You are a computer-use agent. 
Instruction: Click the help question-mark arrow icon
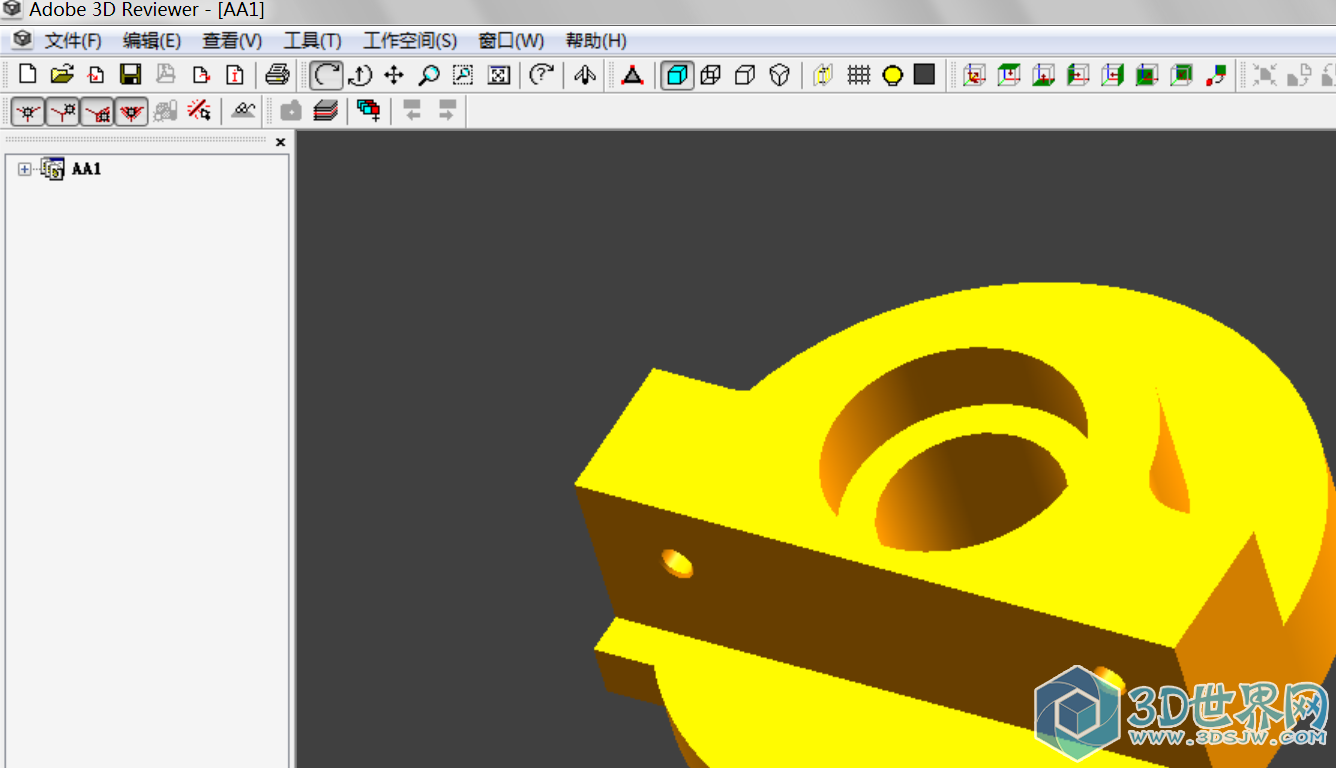pyautogui.click(x=541, y=75)
